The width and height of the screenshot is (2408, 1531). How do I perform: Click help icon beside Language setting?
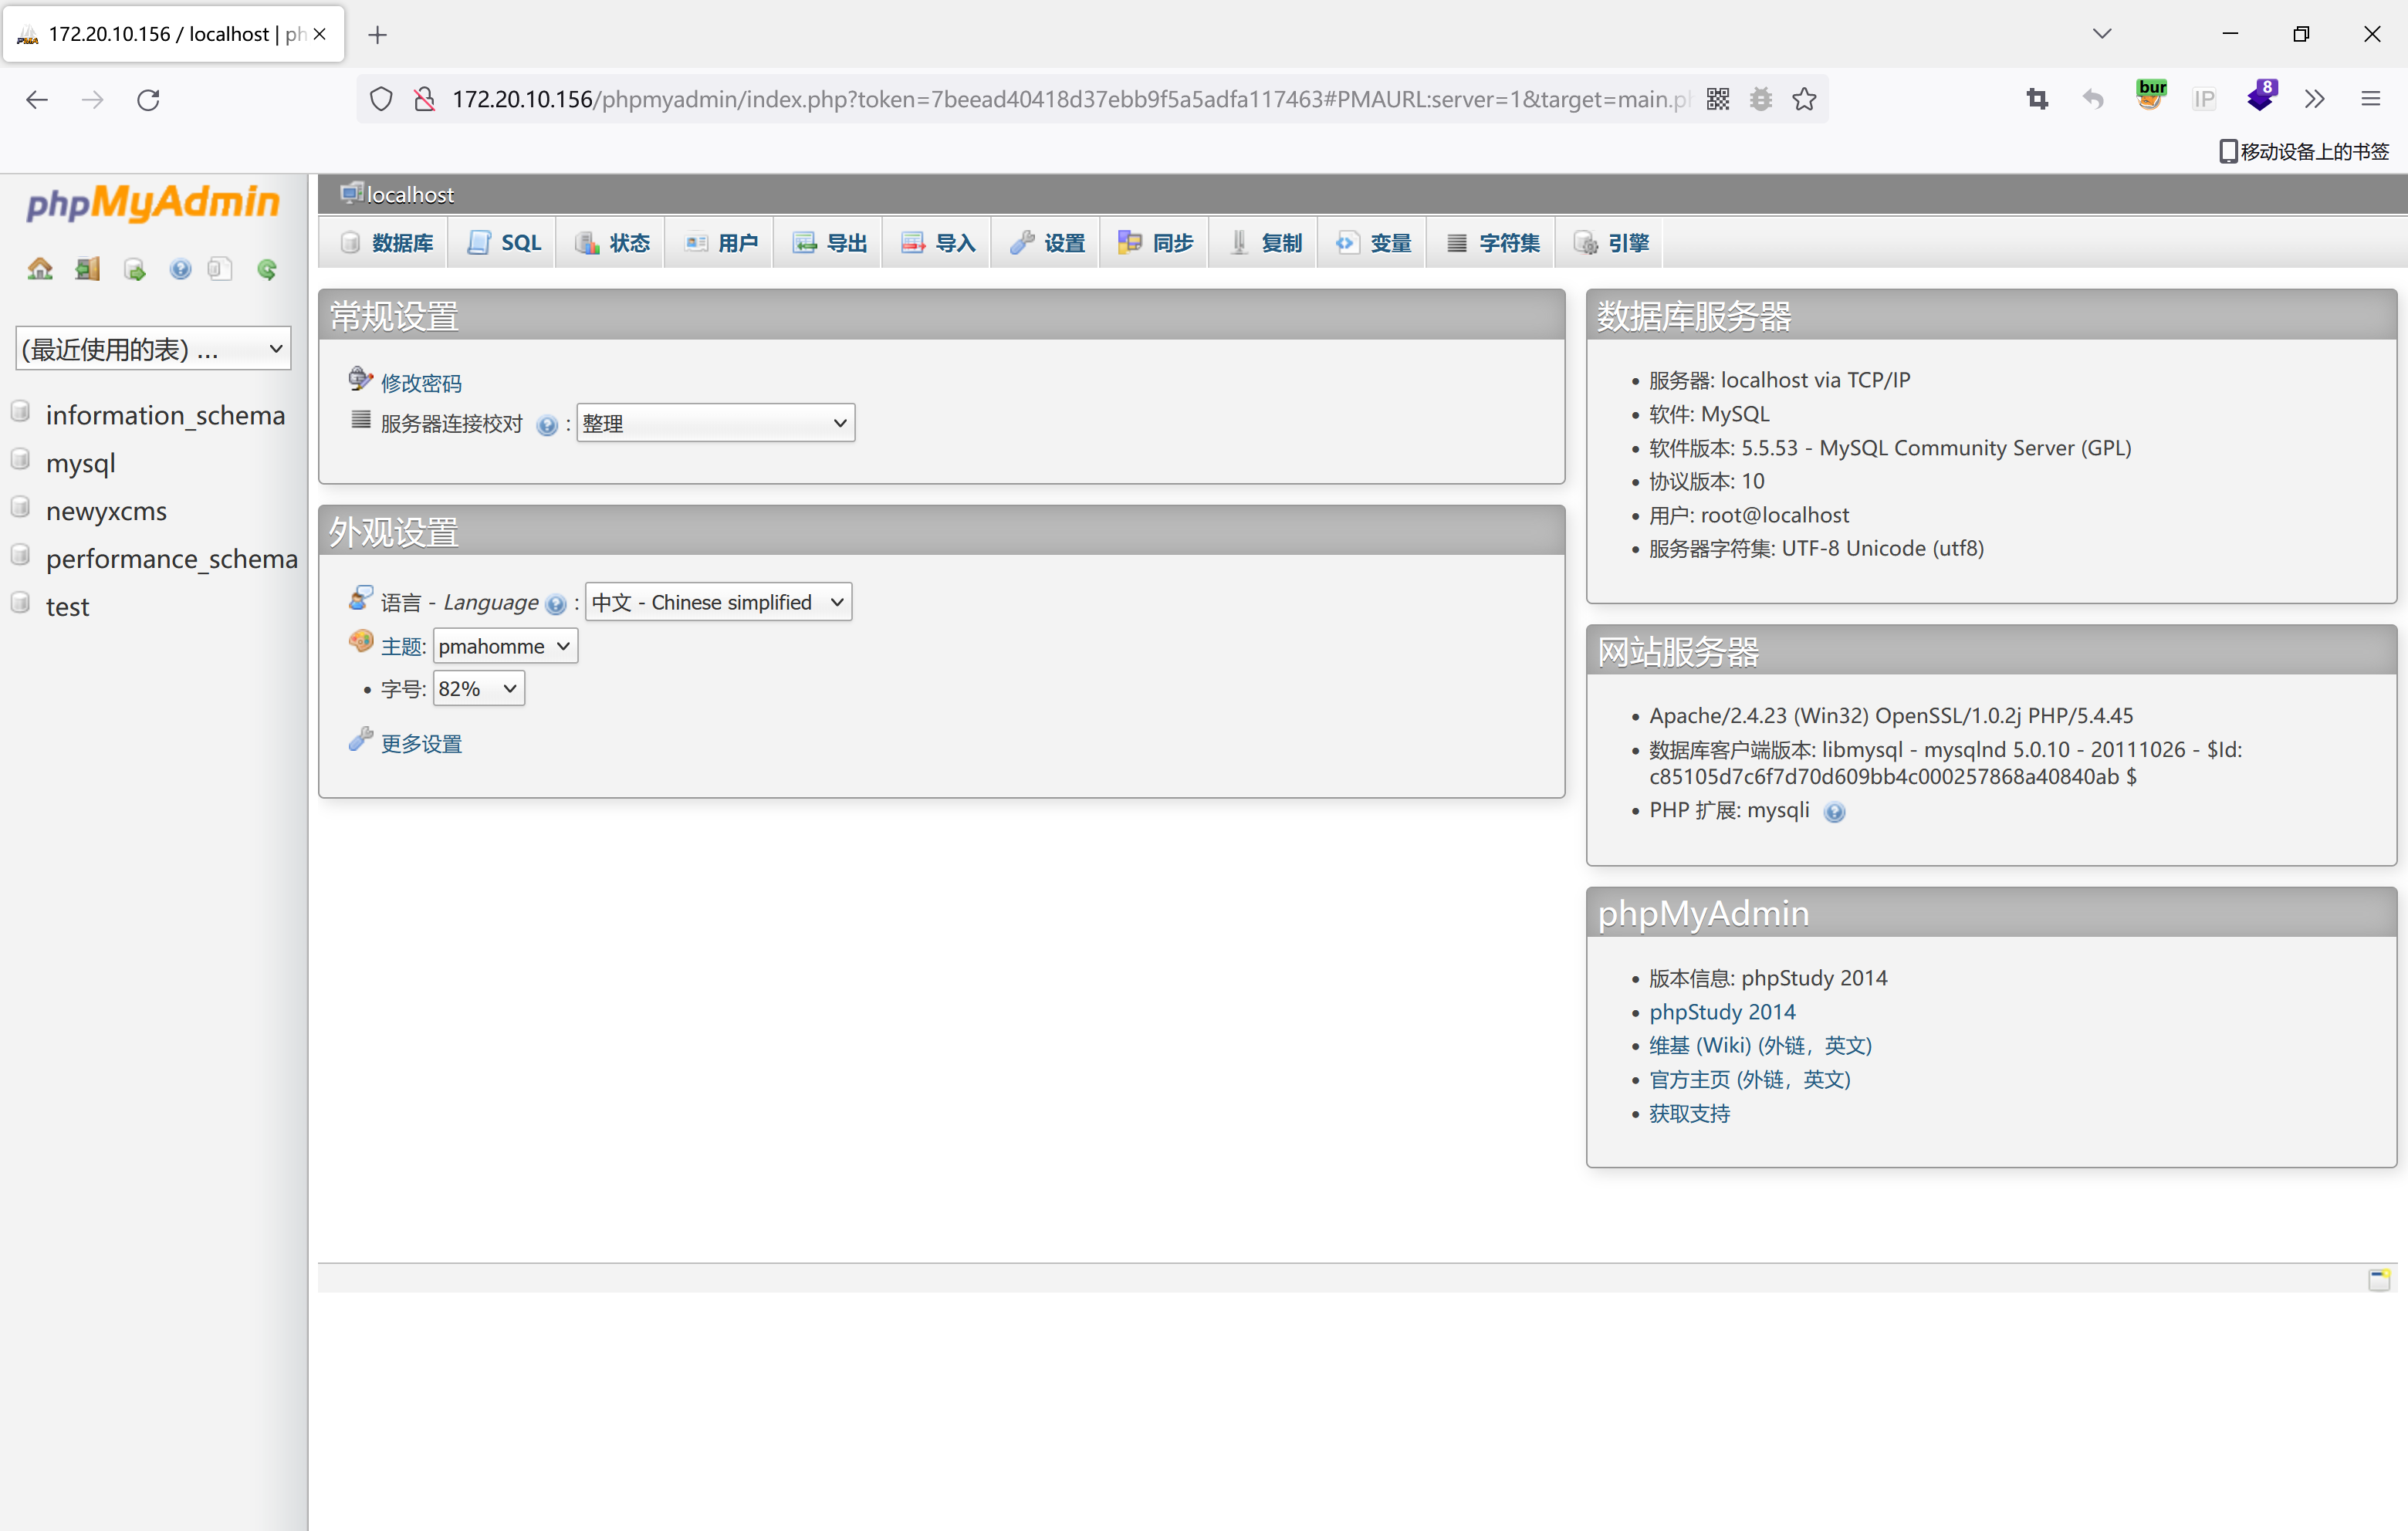(x=557, y=604)
